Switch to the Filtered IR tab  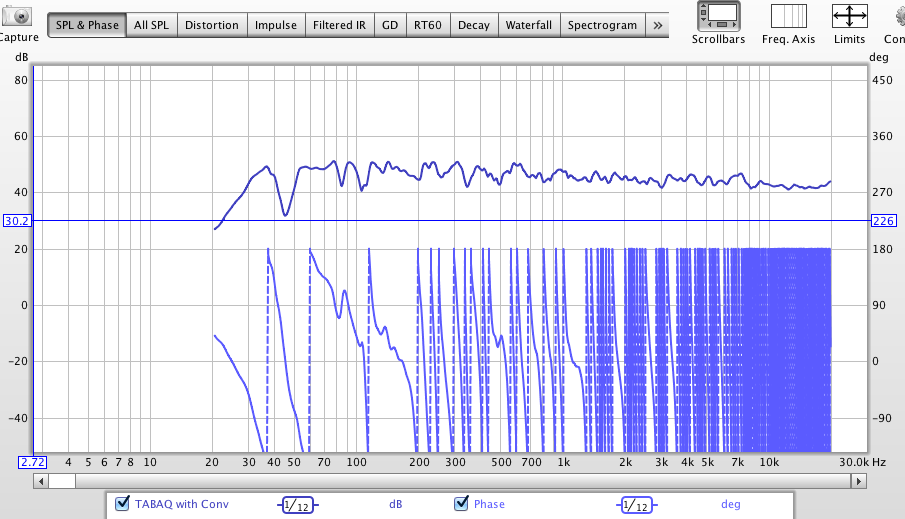339,25
